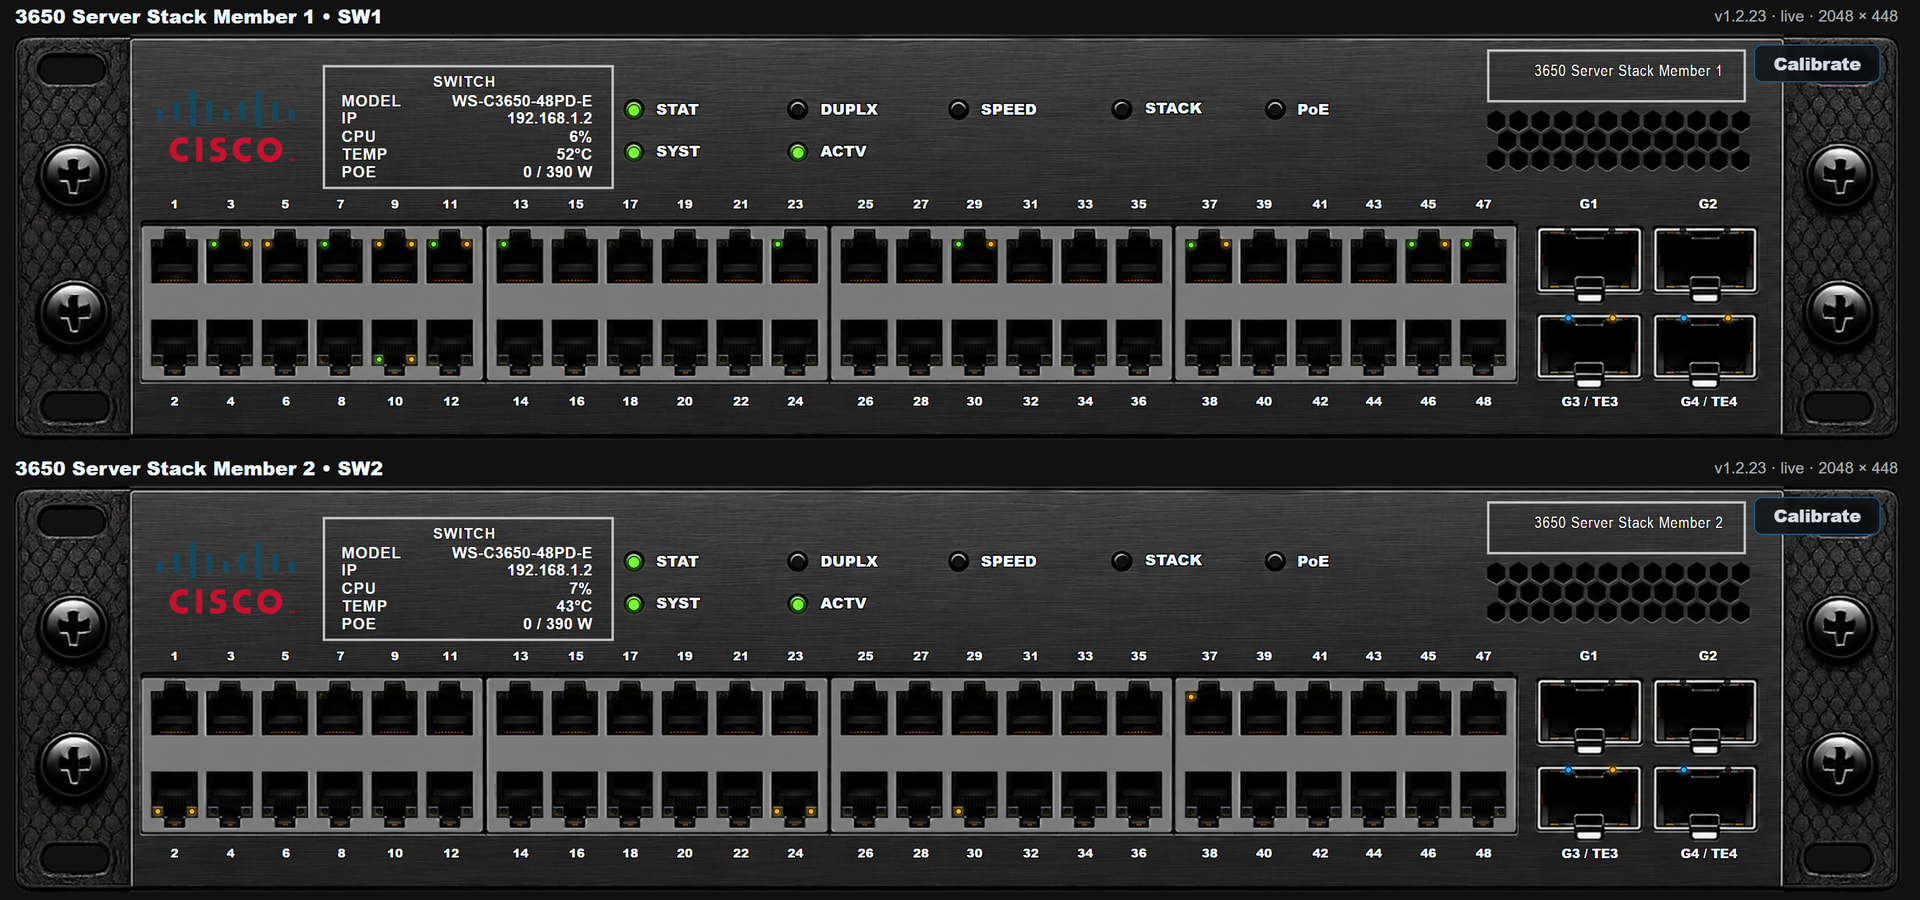
Task: Click the heading '3650 Server Stack Member 1 • SW1'
Action: coord(198,17)
